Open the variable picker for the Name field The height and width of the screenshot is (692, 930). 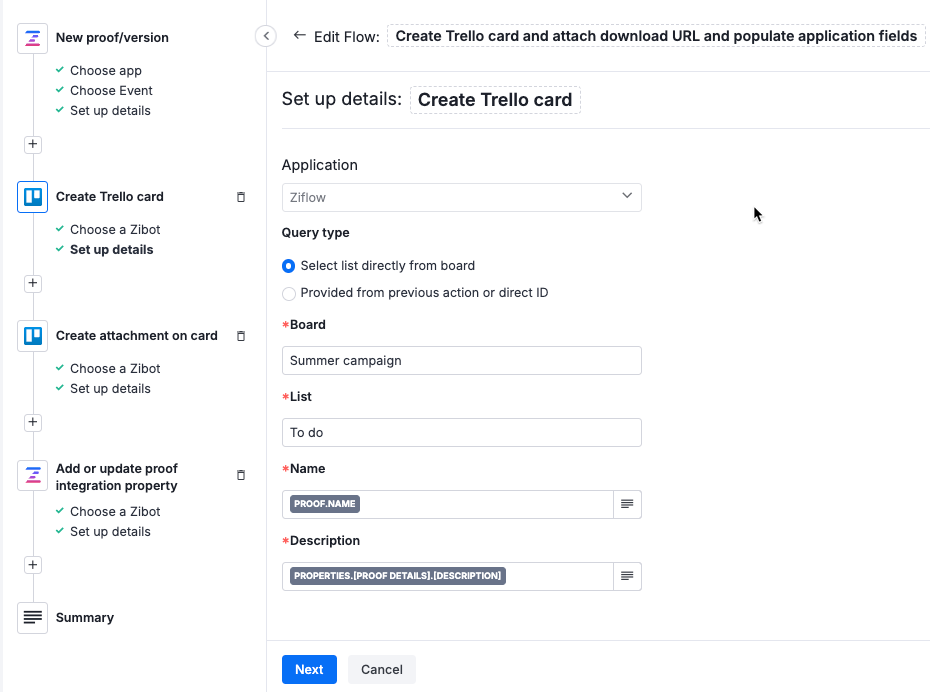[627, 504]
